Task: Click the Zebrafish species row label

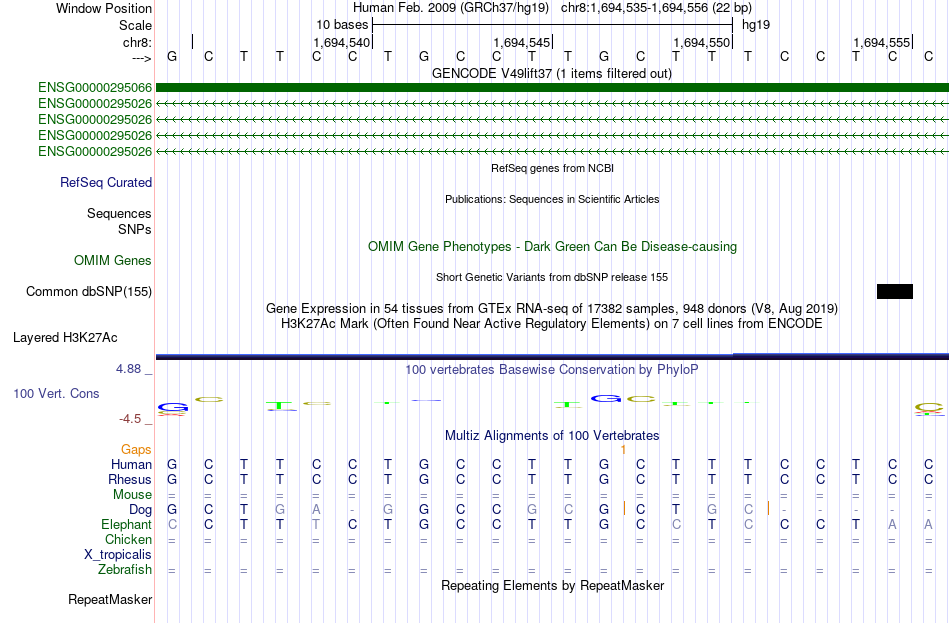Action: [125, 570]
